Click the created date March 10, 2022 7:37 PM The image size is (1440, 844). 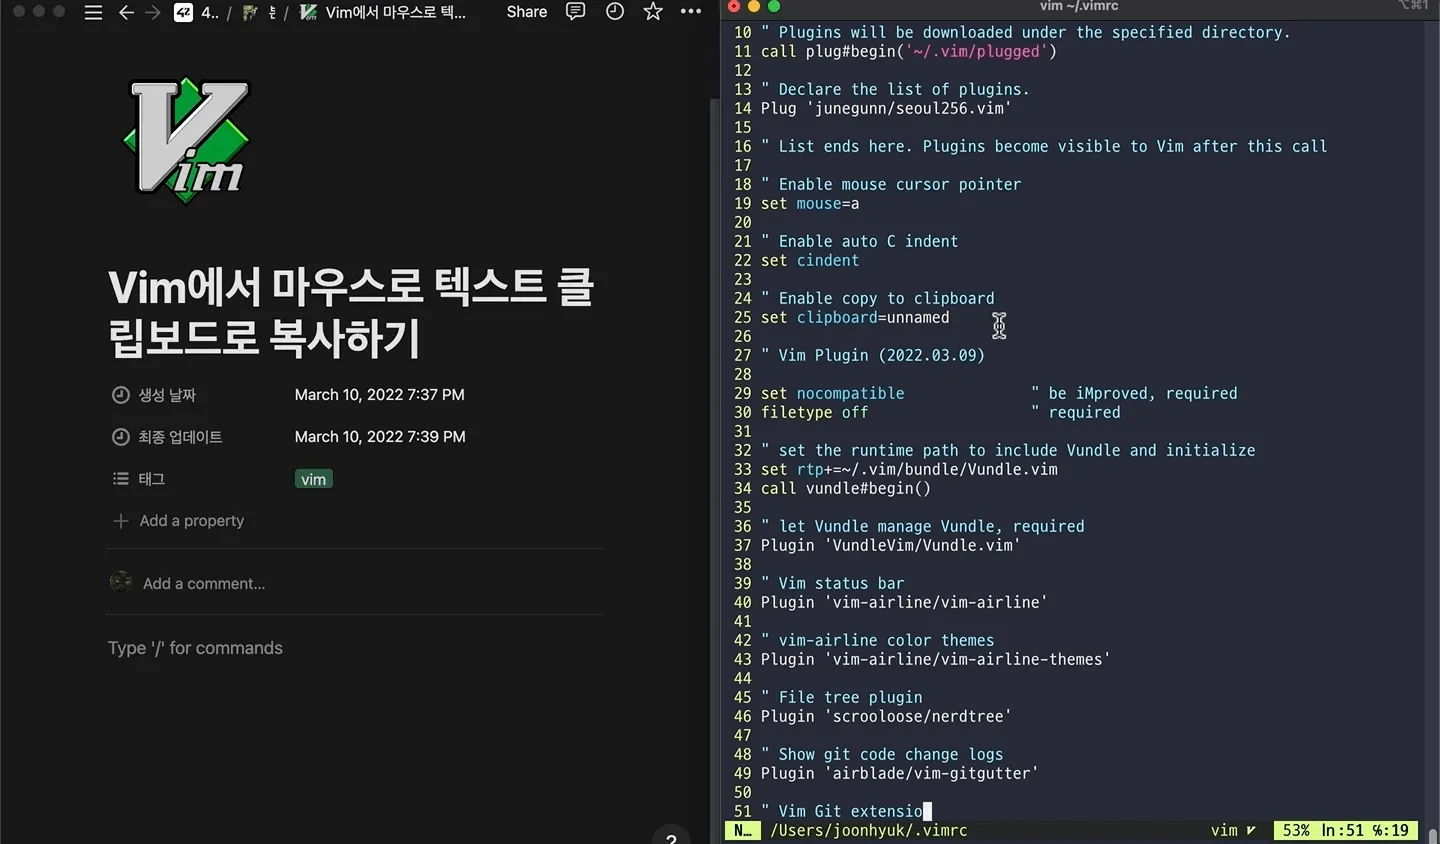point(380,395)
